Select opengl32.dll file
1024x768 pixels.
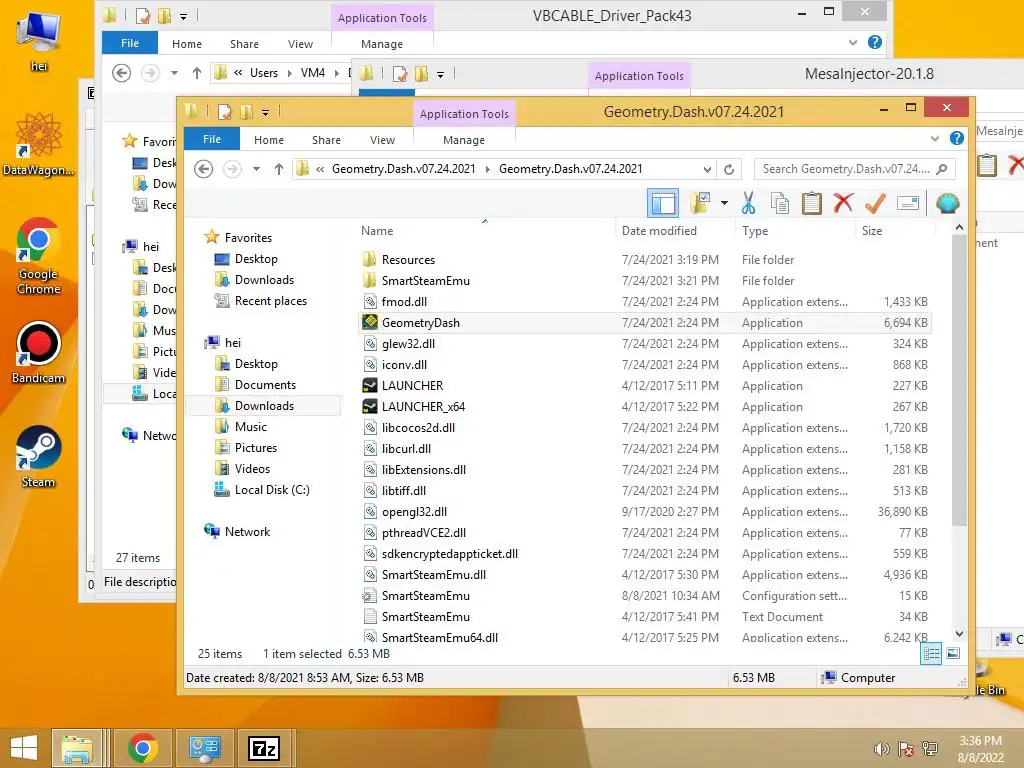(x=645, y=511)
